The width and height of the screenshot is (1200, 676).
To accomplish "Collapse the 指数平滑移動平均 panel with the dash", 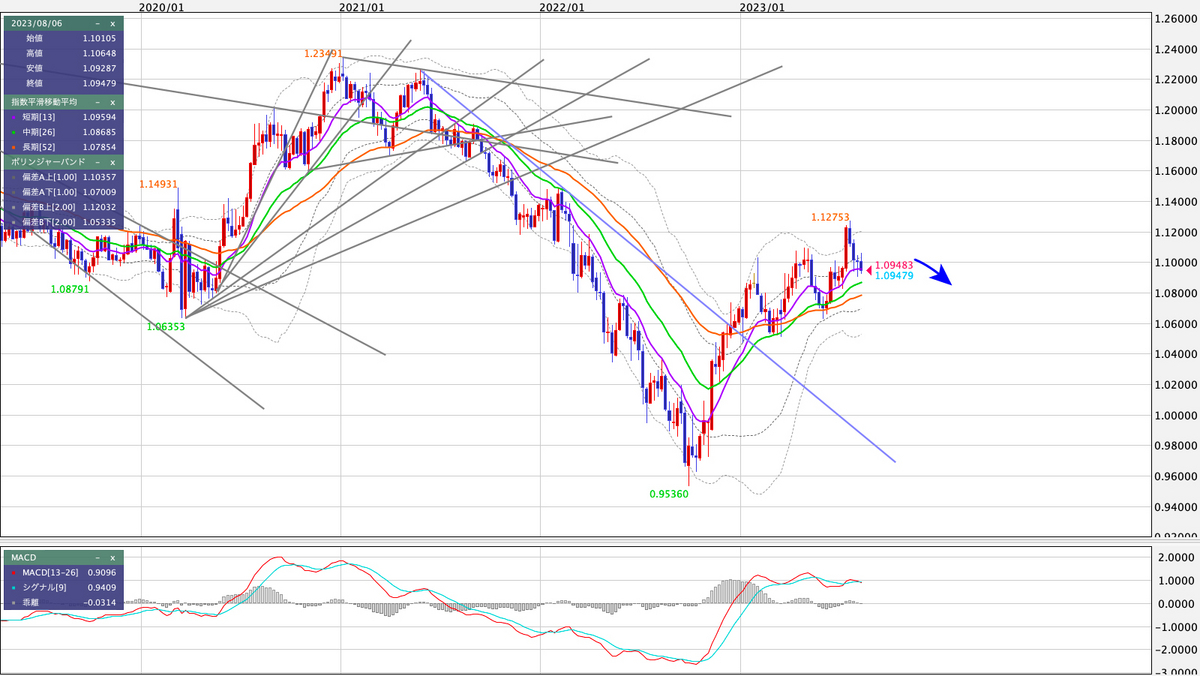I will [97, 101].
